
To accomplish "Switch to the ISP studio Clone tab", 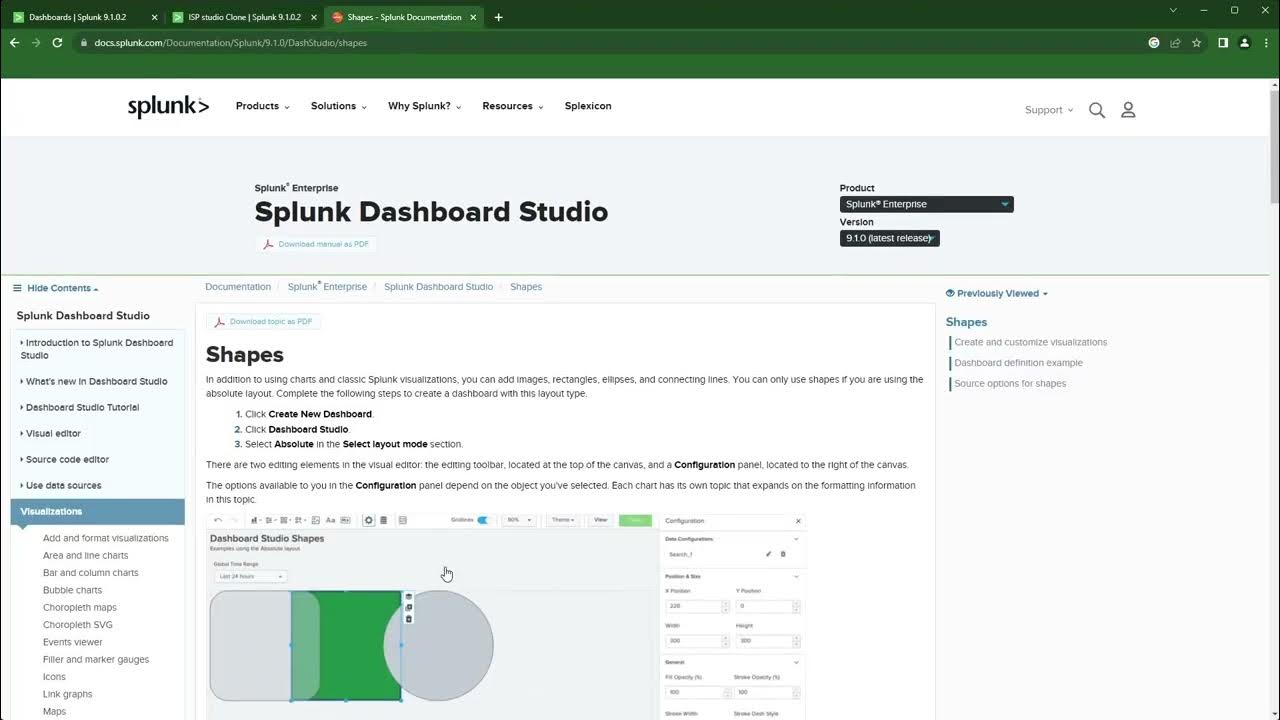I will click(243, 17).
